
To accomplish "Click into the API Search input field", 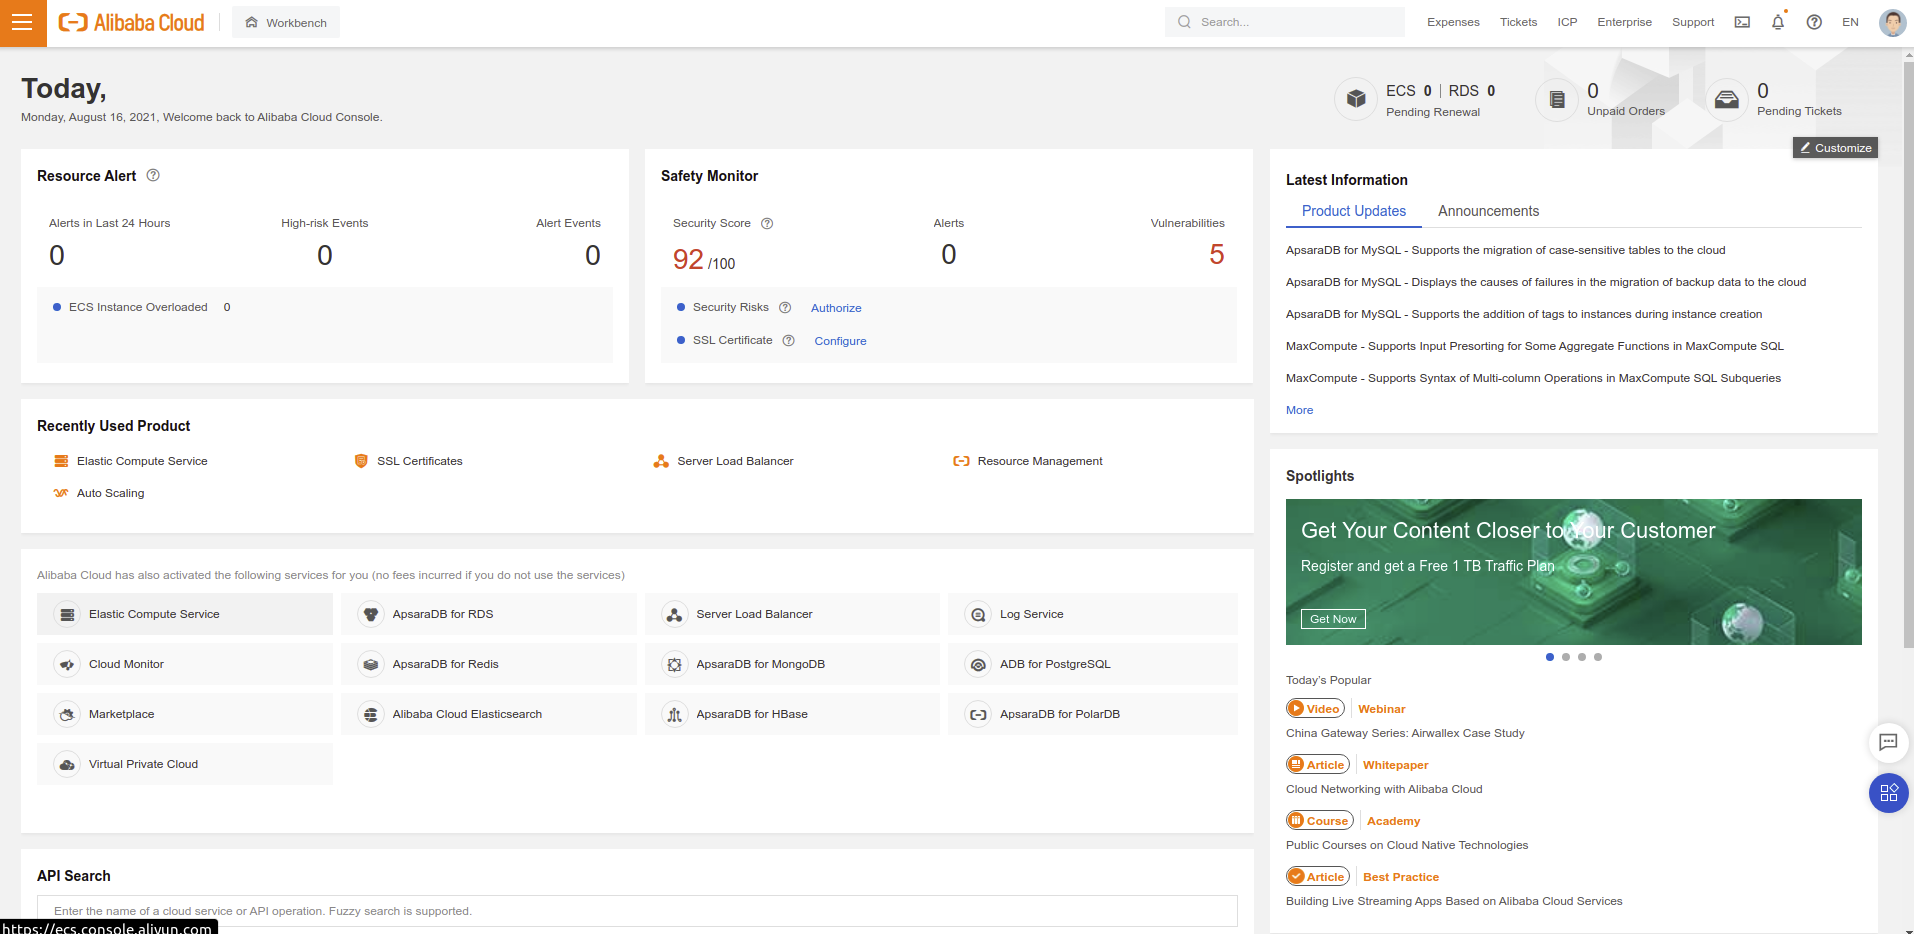I will point(637,911).
